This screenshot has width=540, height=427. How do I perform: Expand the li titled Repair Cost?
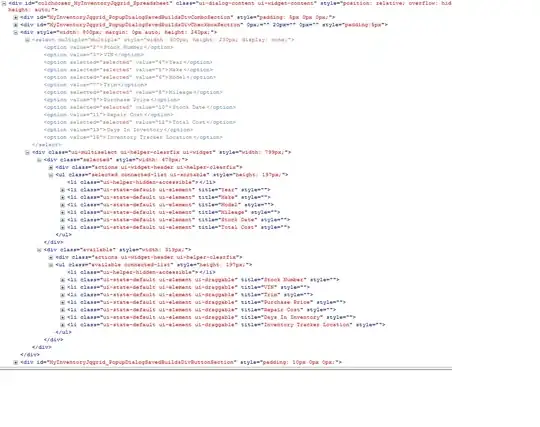62,310
